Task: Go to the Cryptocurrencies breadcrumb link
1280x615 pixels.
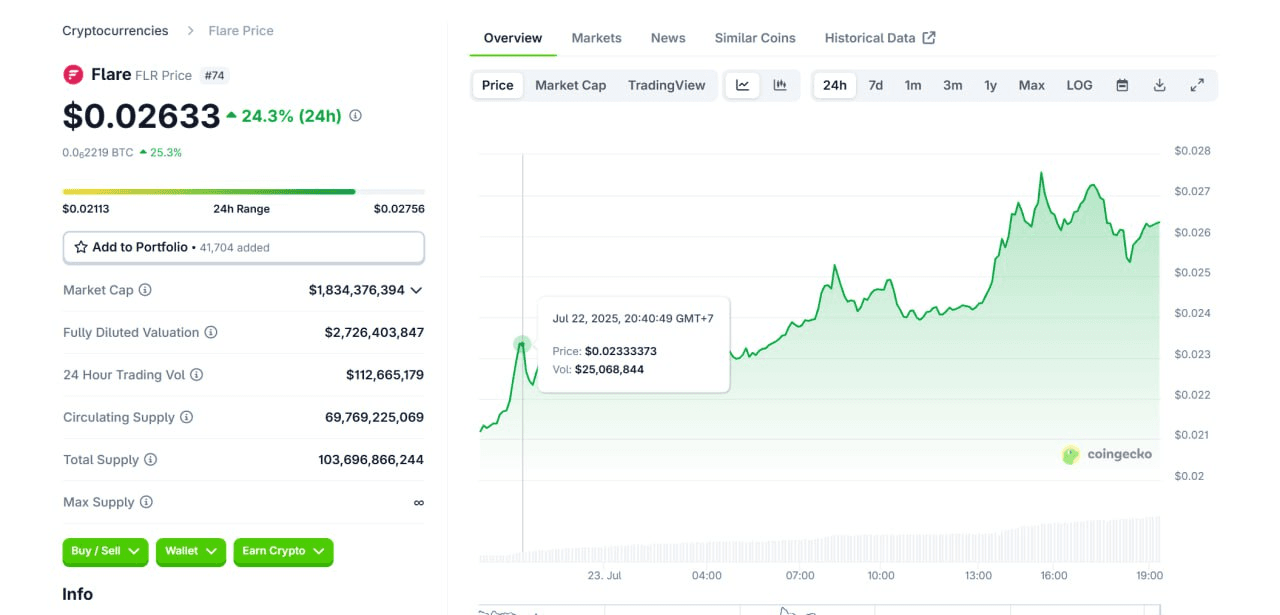Action: tap(115, 31)
